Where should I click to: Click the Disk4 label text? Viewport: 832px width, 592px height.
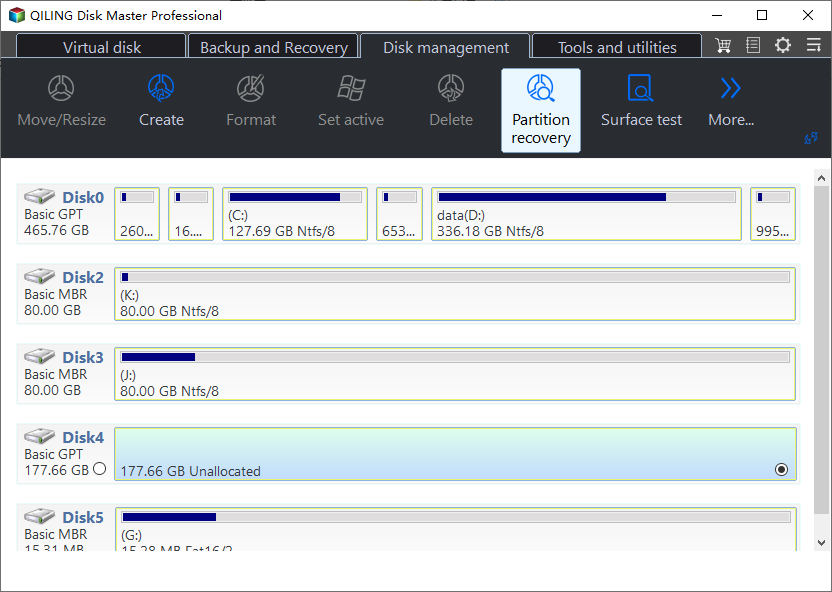click(x=83, y=438)
